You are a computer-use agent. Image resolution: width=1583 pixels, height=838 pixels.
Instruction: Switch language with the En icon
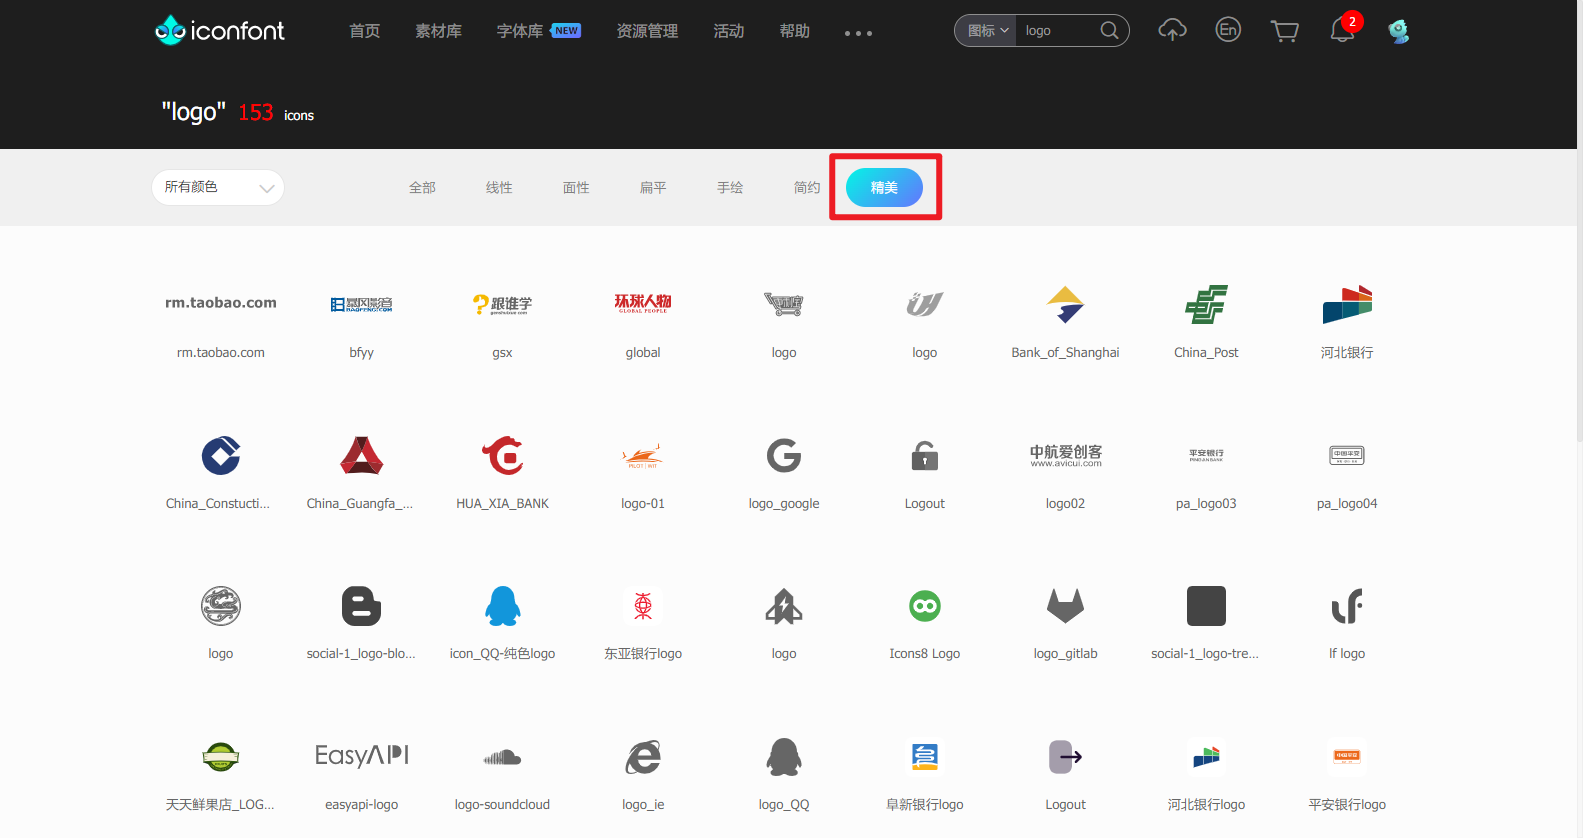[1228, 30]
